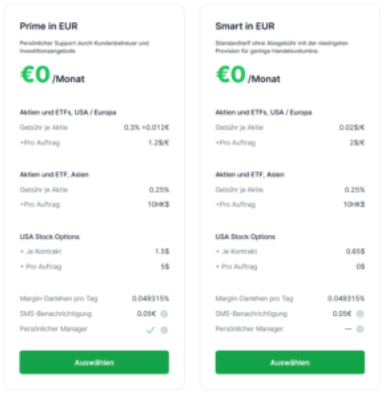Click Auswählen button for Prime plan
388x397 pixels.
(94, 362)
